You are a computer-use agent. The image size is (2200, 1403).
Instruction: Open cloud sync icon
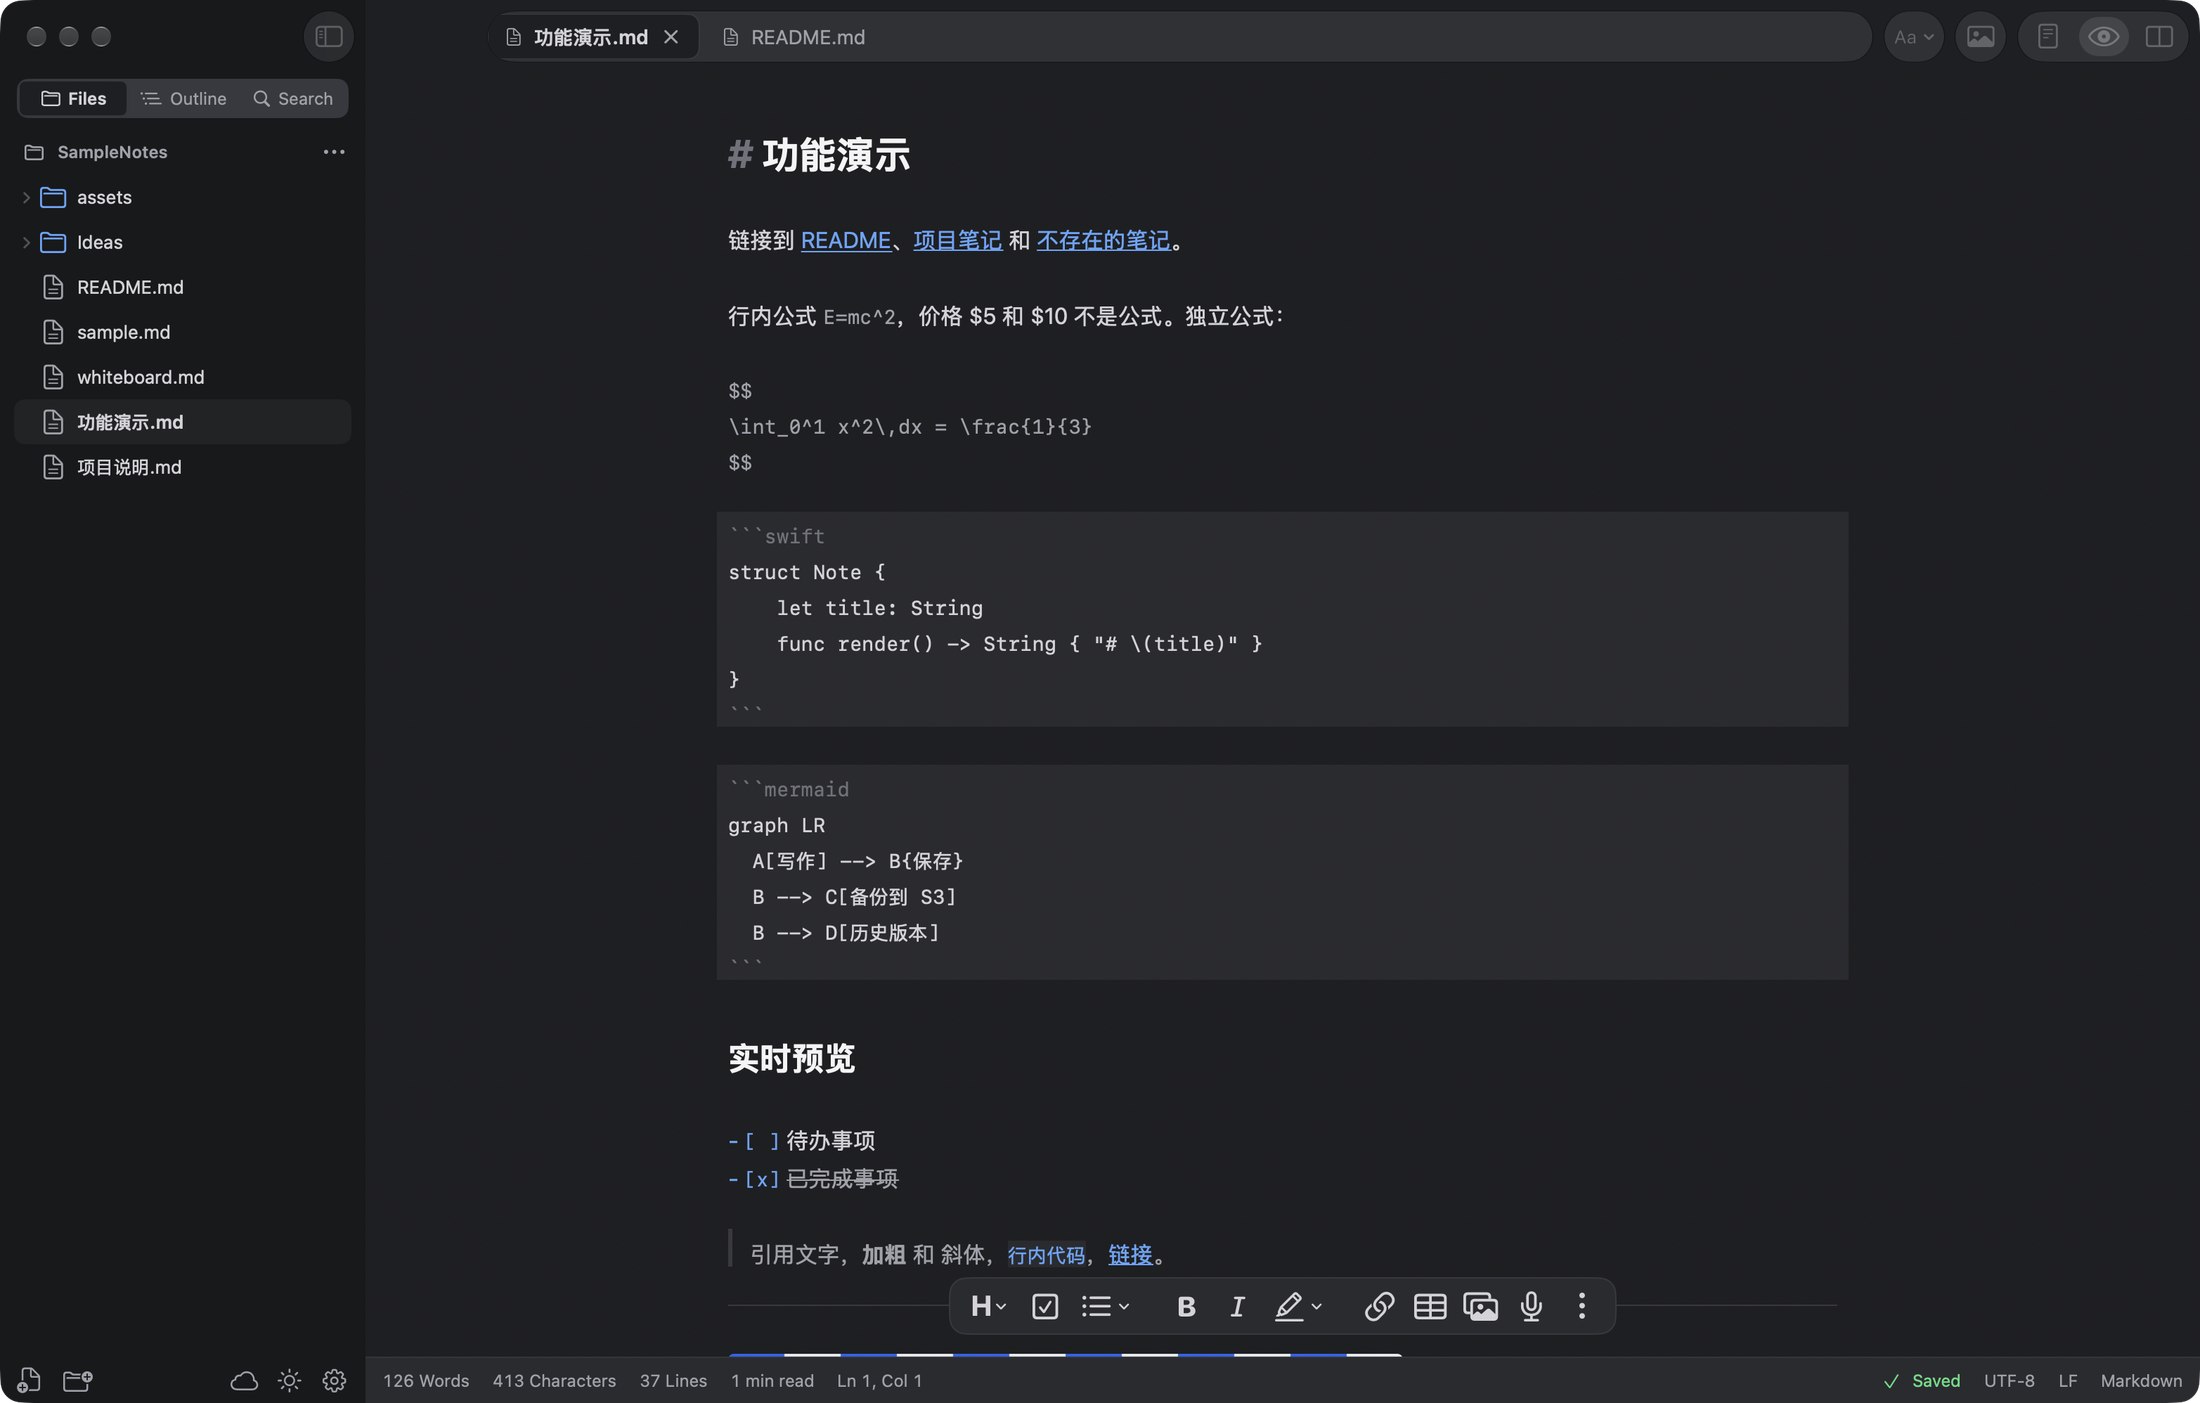click(244, 1381)
